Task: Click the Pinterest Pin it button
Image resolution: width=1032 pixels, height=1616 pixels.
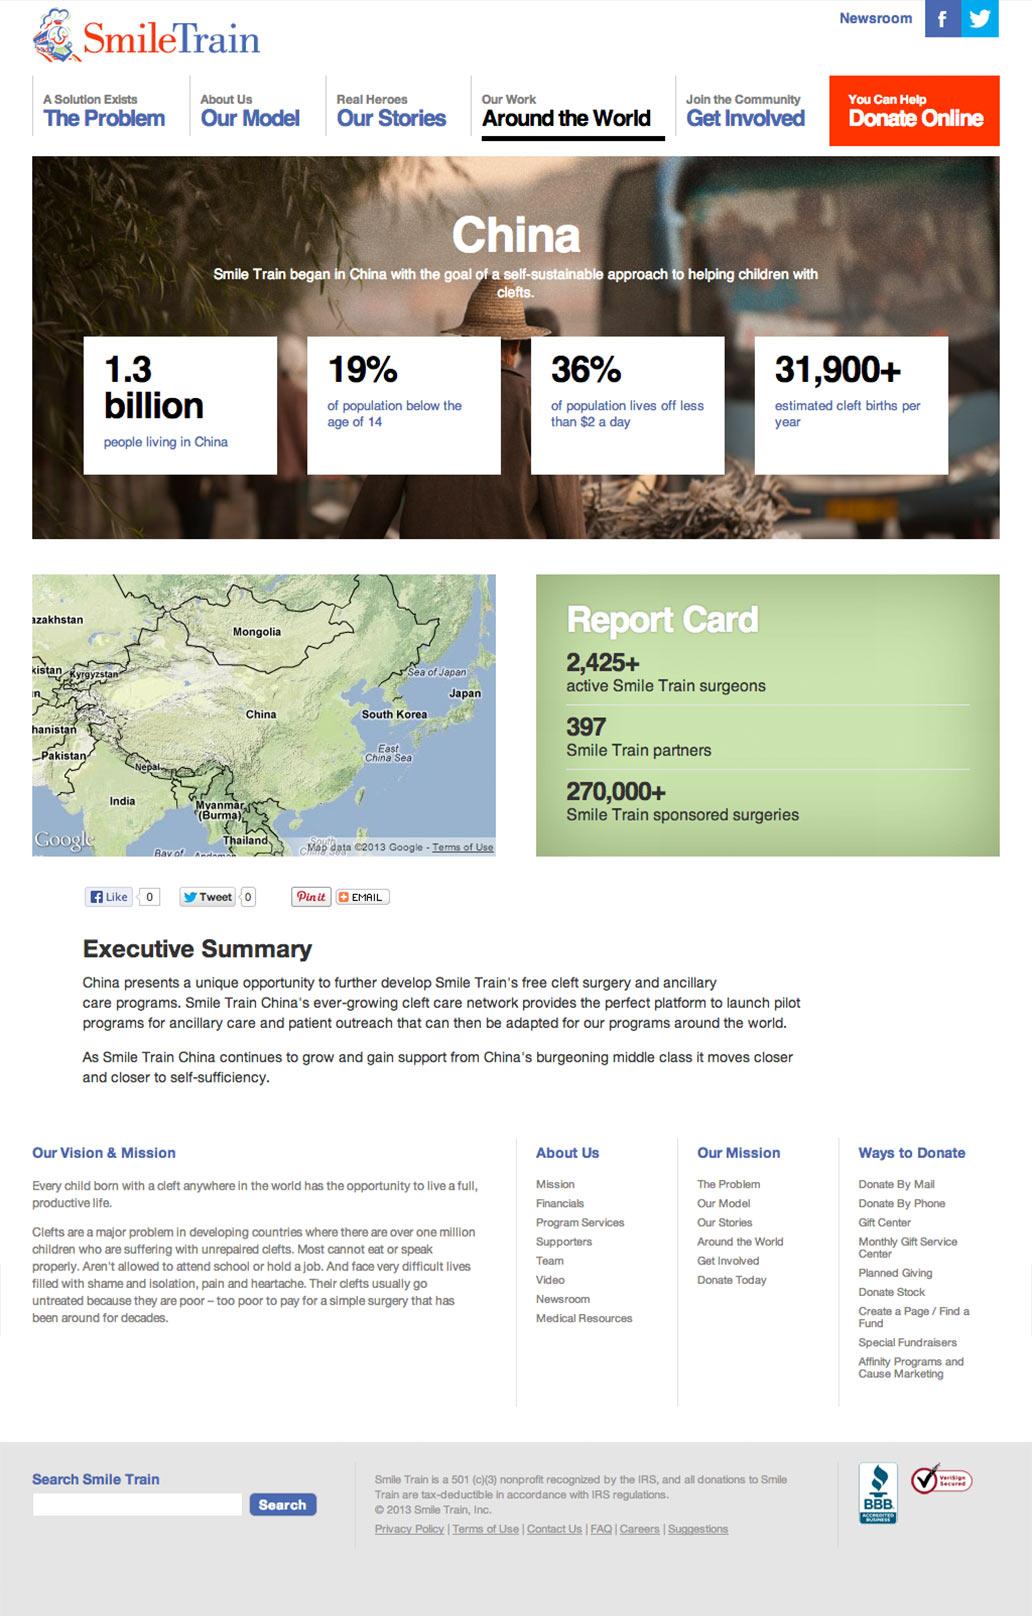Action: click(311, 897)
